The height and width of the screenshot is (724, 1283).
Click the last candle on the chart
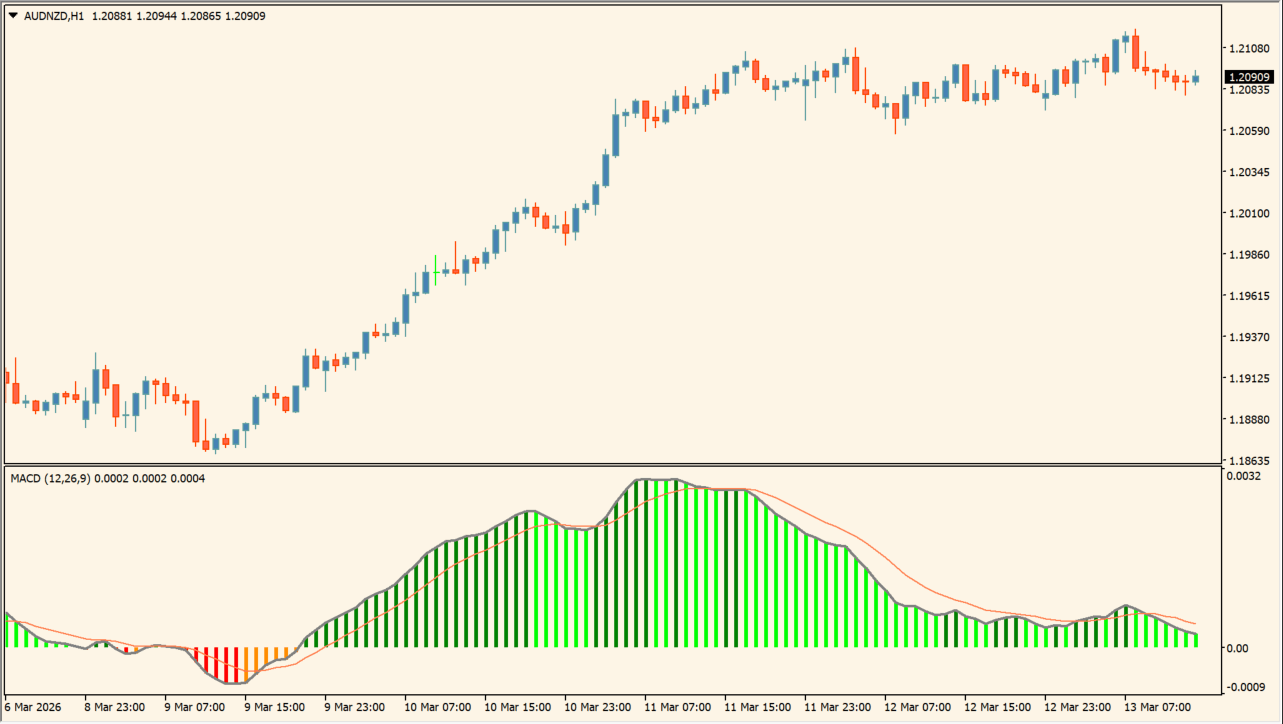(1195, 78)
